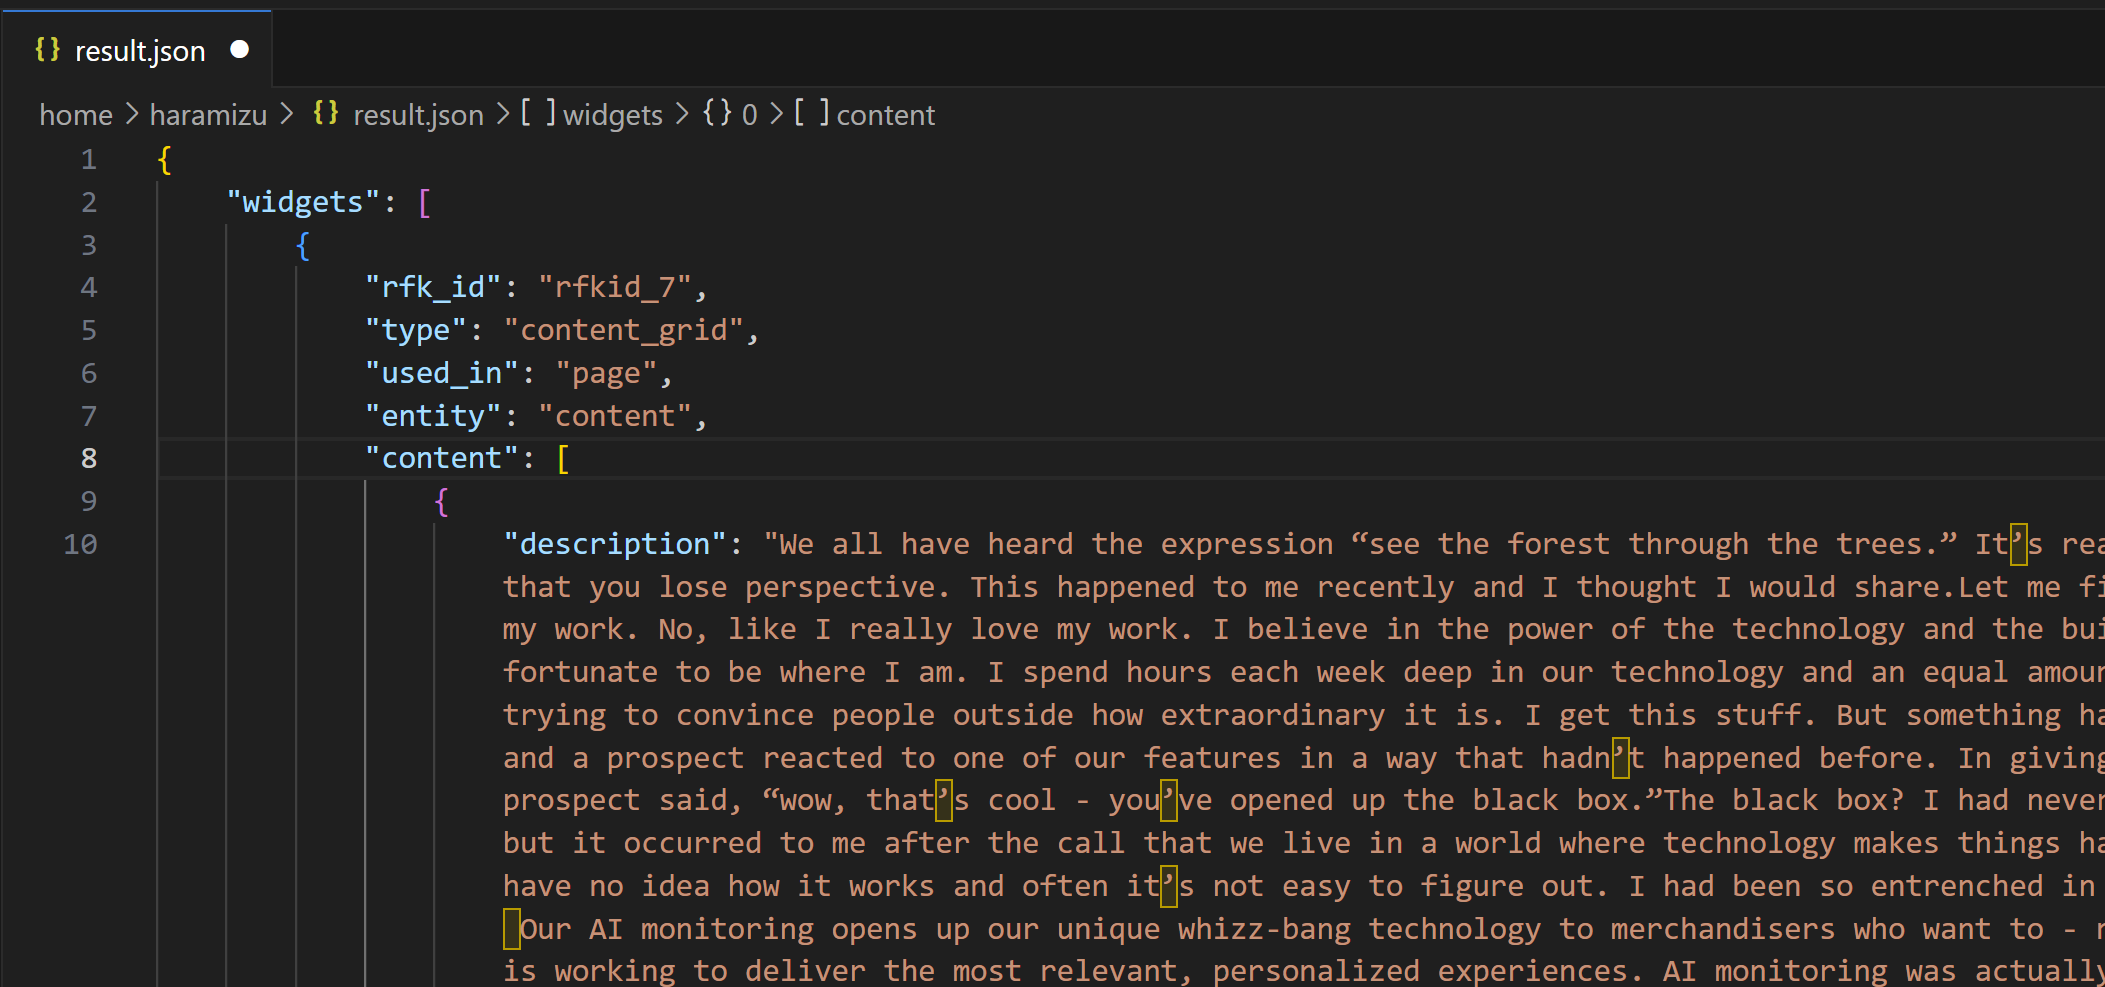Viewport: 2105px width, 987px height.
Task: Click the object icon before 0 breadcrumb
Action: 717,113
